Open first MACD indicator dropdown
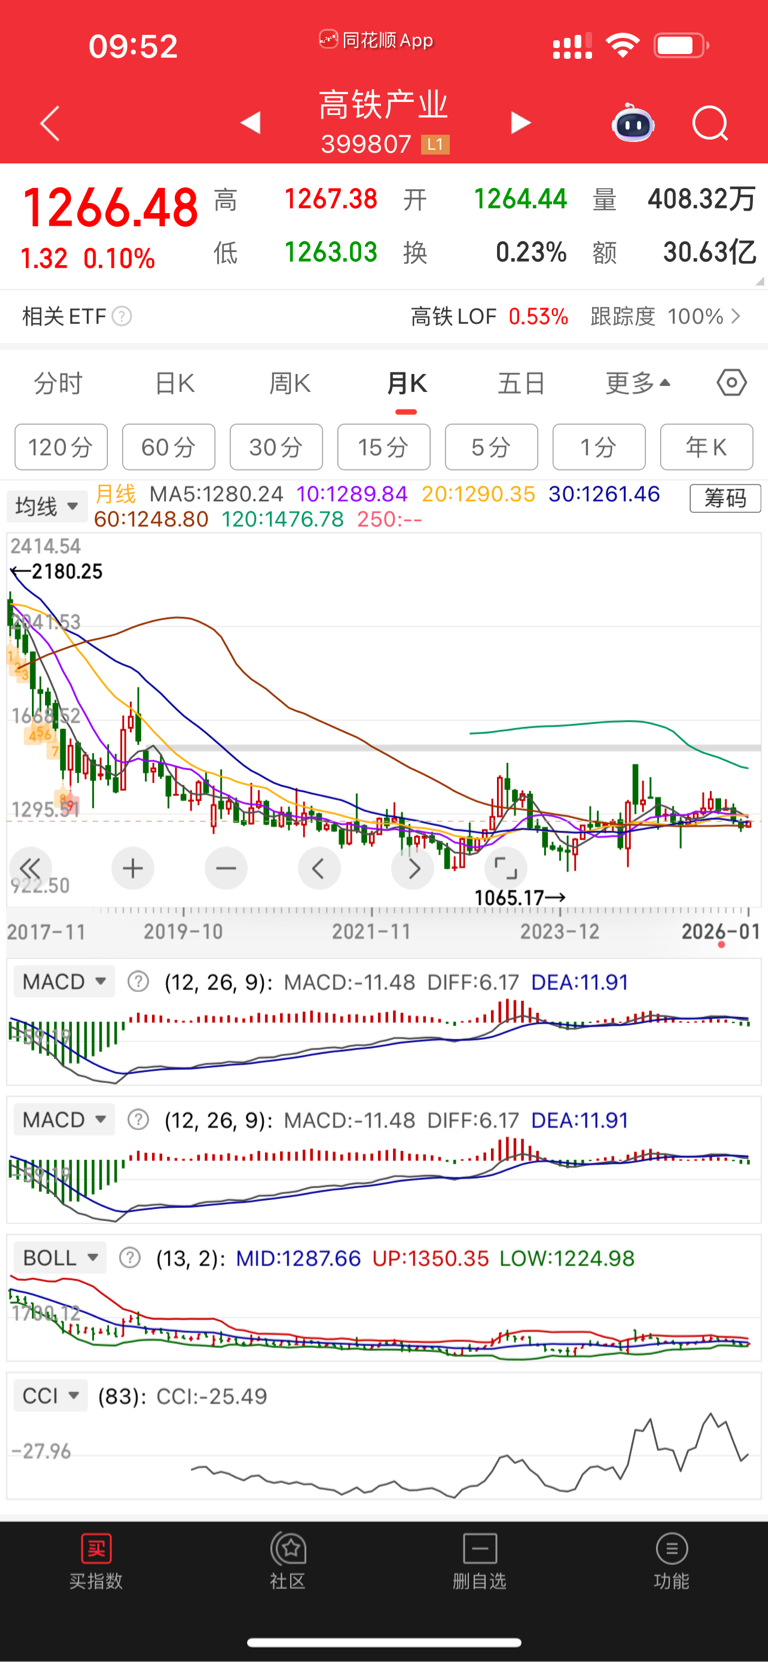 click(x=64, y=982)
